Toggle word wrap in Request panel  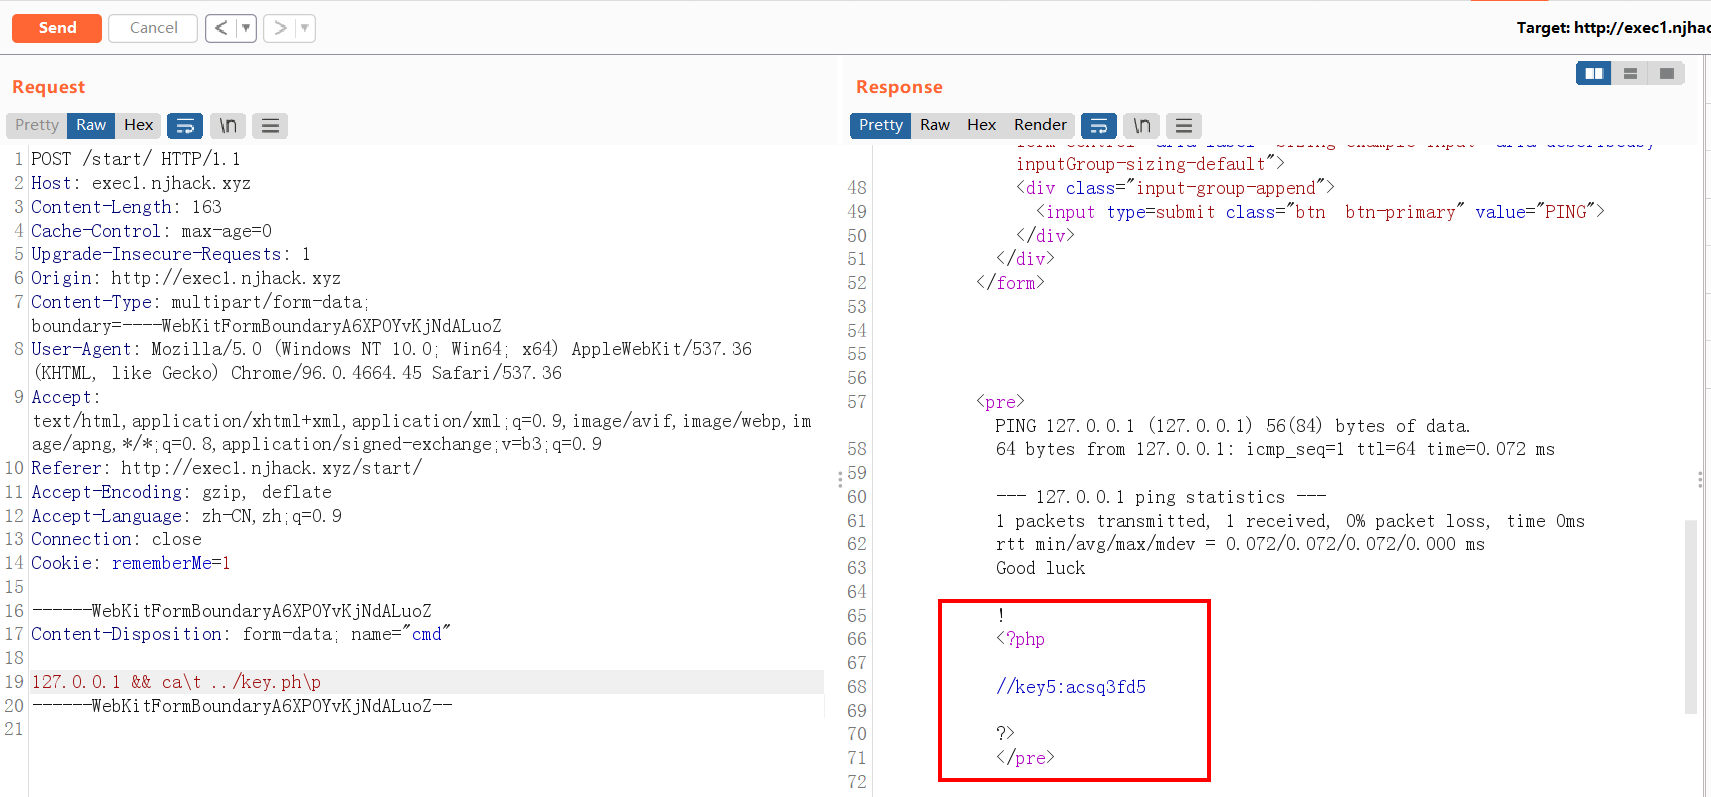(x=185, y=125)
